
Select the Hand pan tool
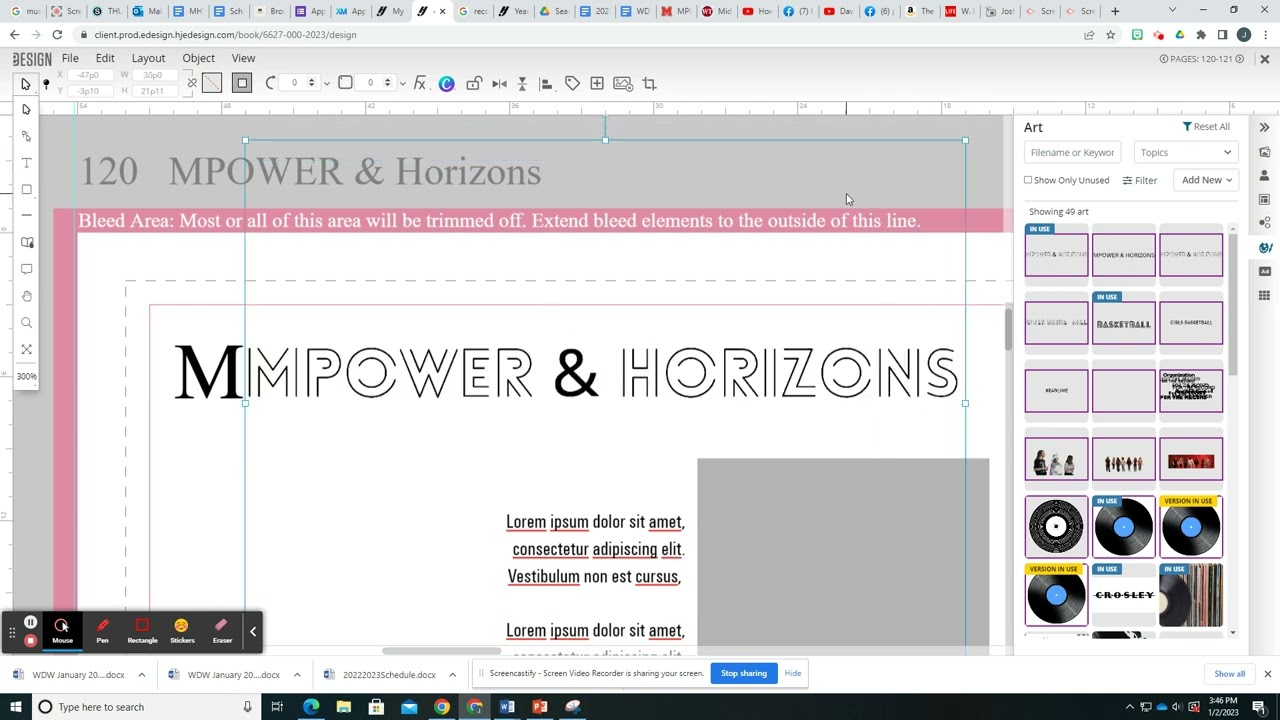click(x=26, y=296)
